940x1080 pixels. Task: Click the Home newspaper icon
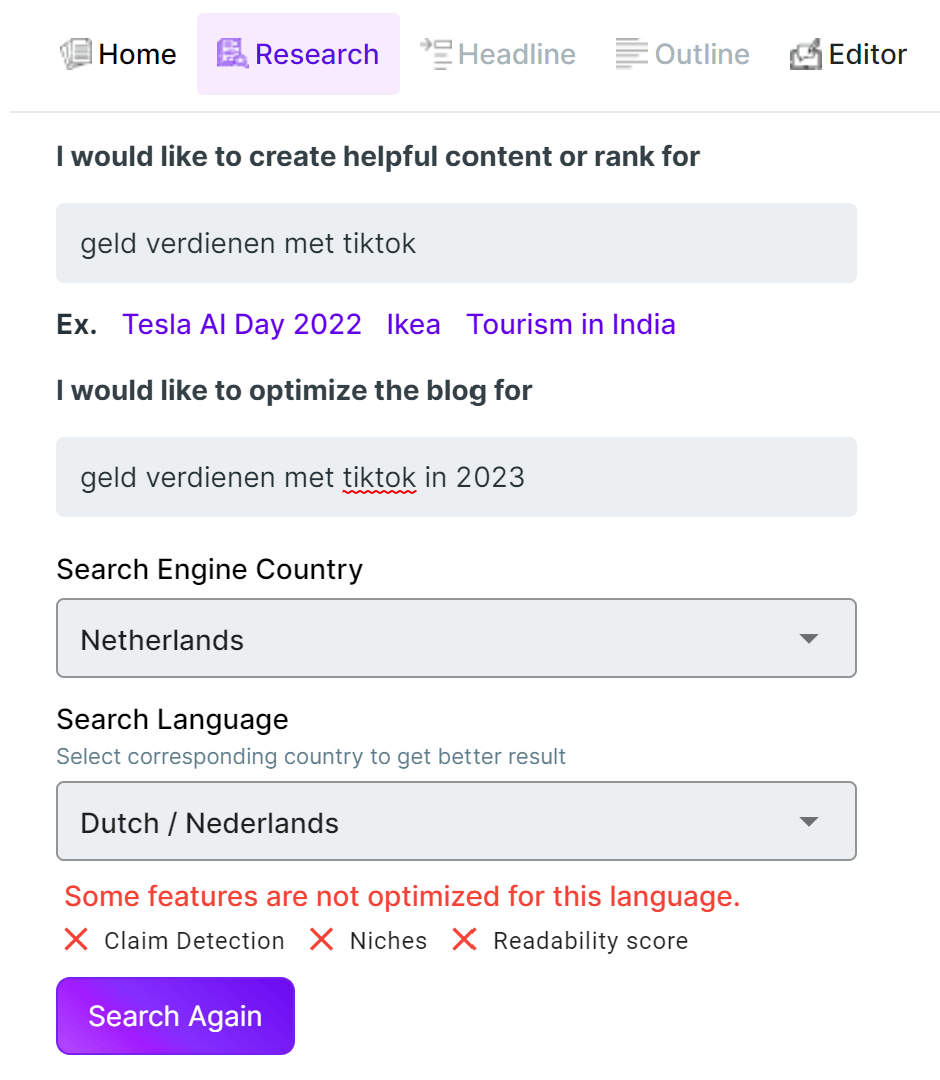[x=76, y=54]
